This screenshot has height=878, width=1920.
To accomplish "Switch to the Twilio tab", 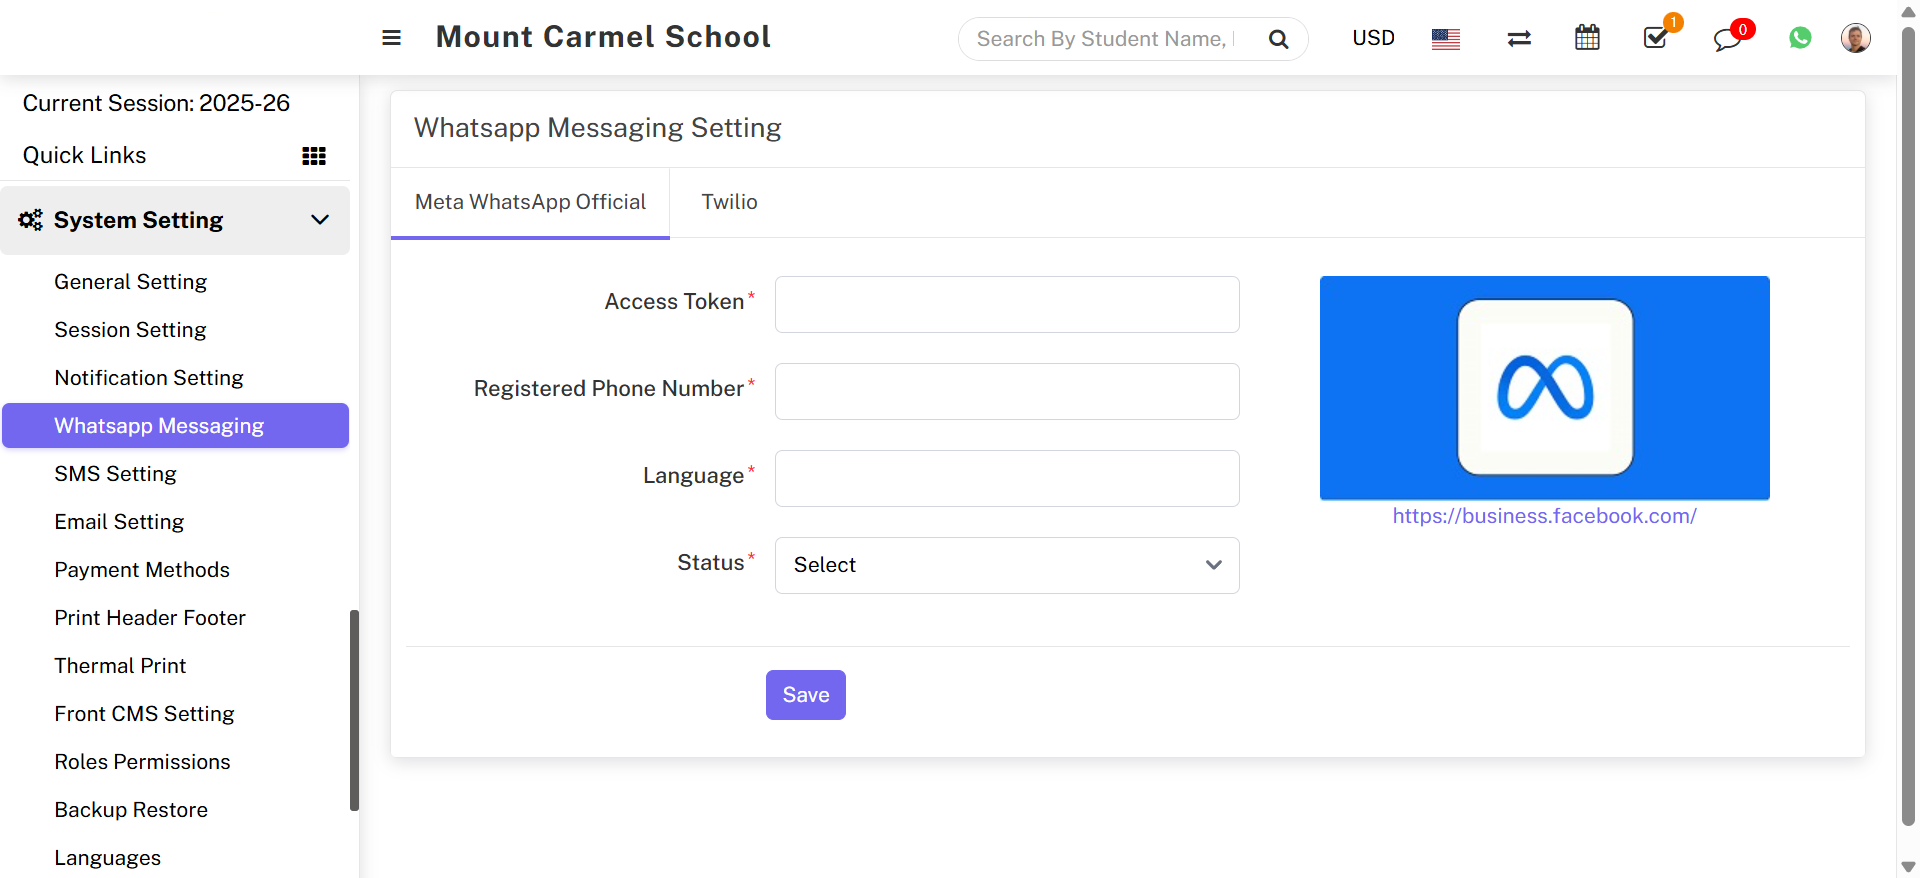I will tap(729, 202).
